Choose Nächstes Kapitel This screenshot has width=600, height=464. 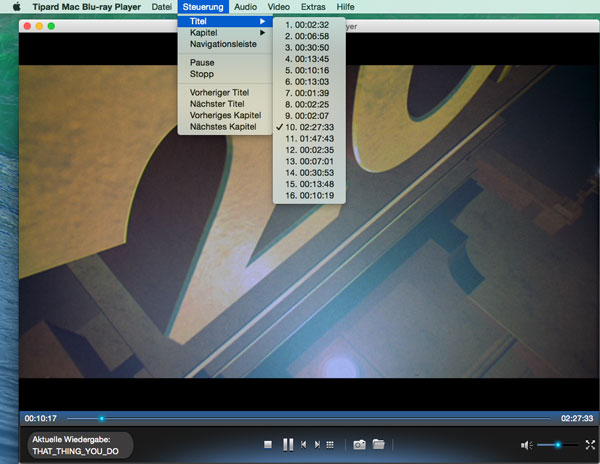225,127
